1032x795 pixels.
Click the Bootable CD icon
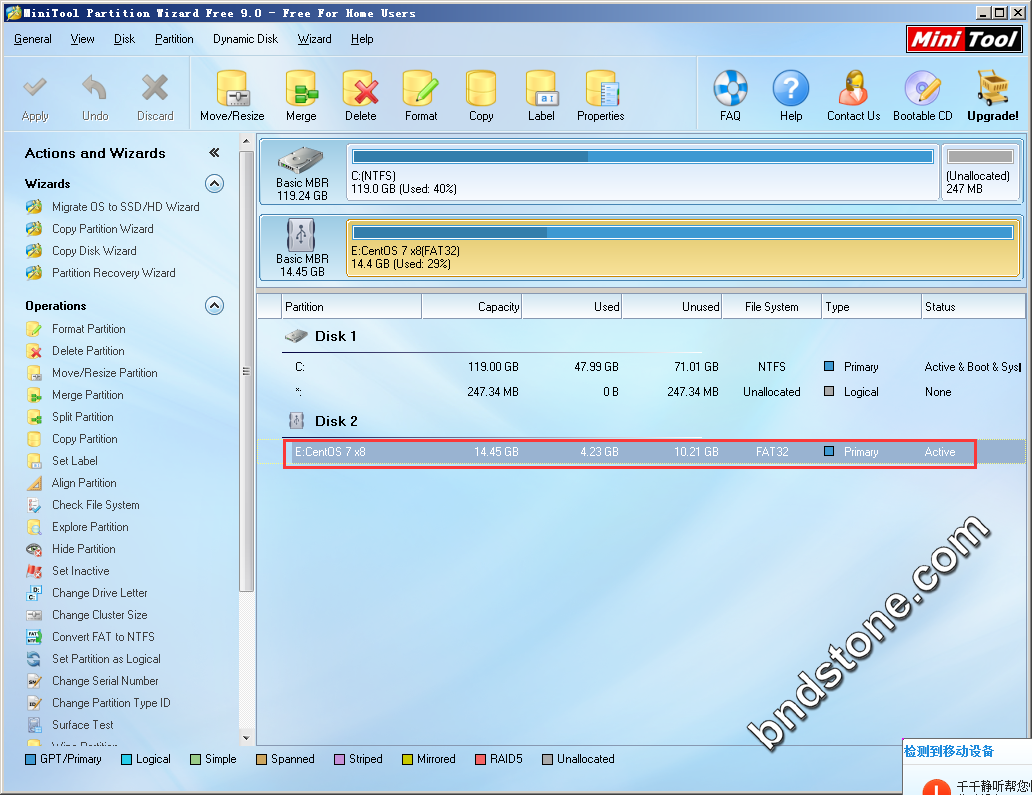923,88
